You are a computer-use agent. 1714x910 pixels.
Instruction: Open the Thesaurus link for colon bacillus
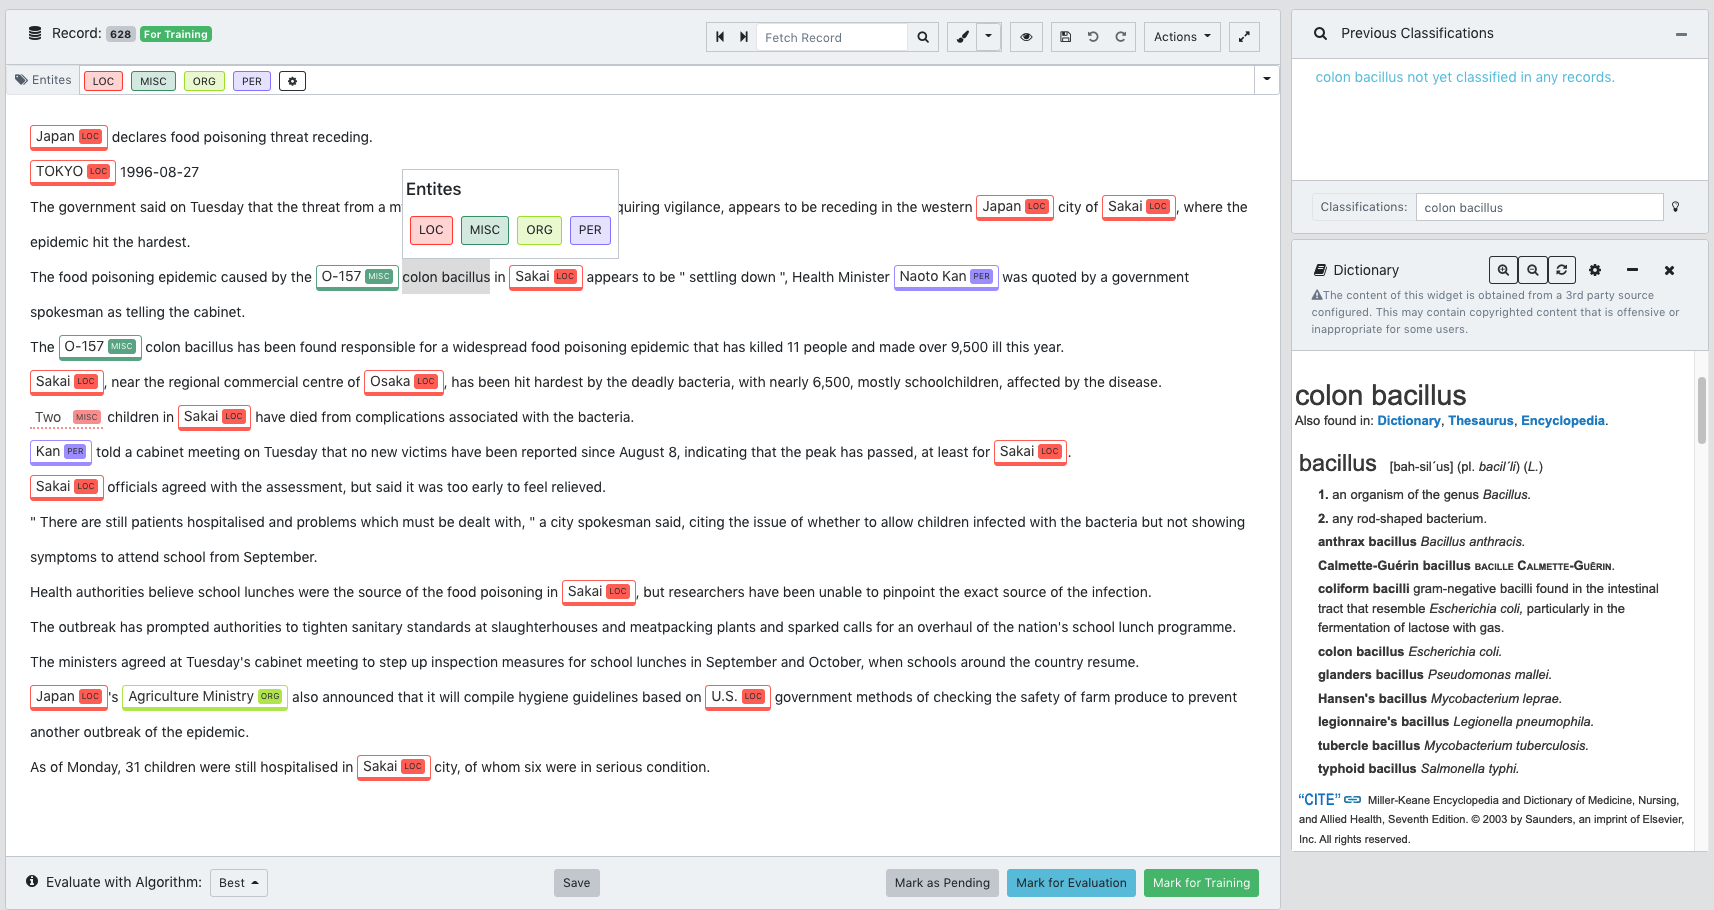point(1480,420)
